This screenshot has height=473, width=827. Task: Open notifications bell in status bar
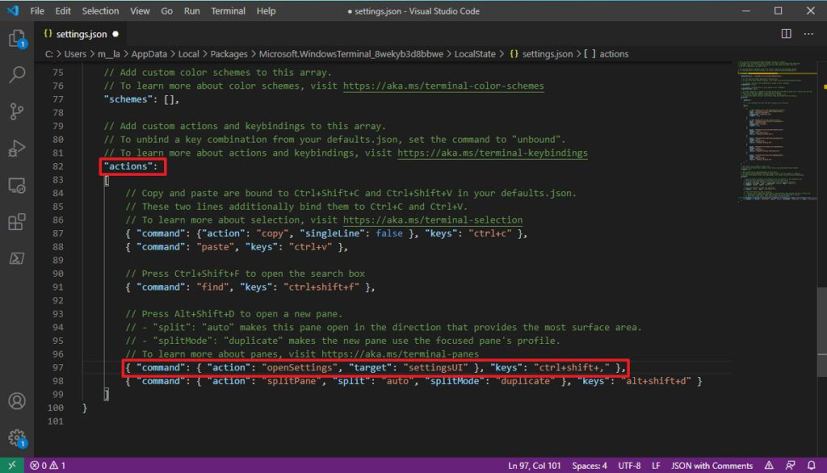click(x=811, y=465)
